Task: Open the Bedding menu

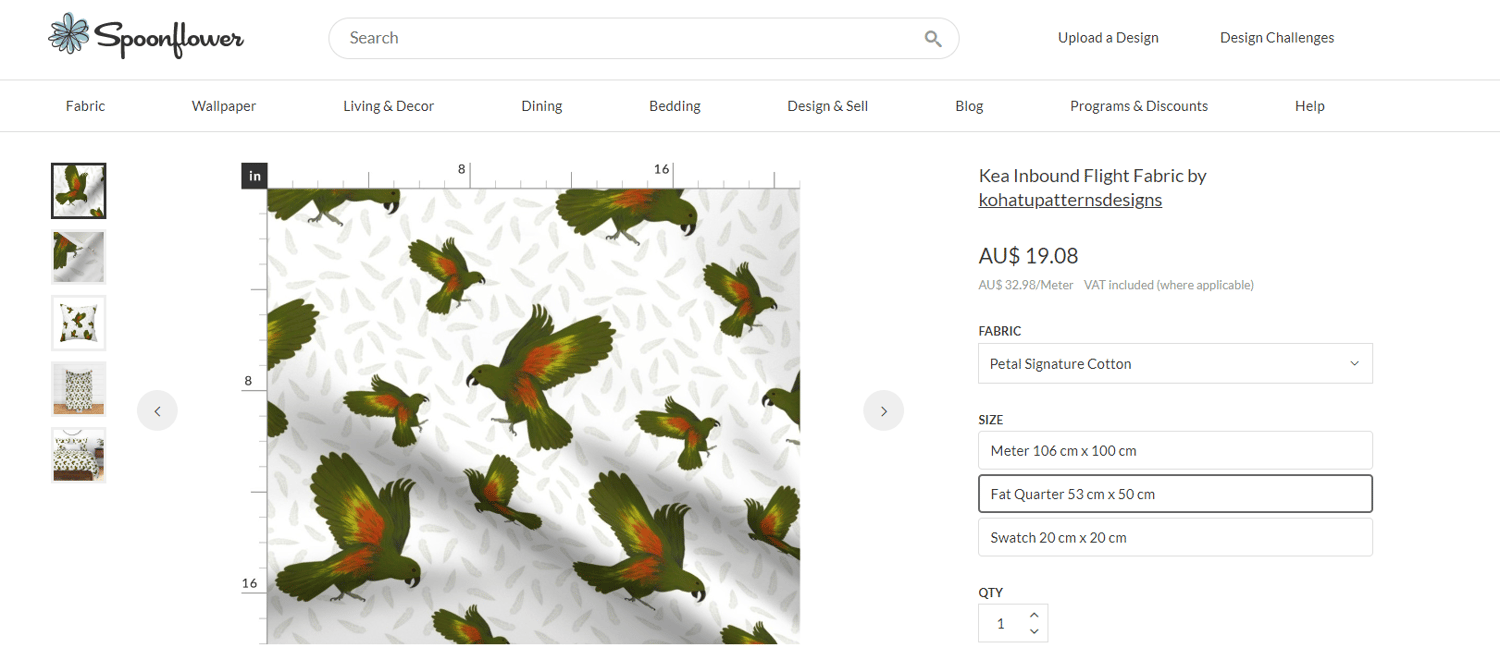Action: (x=675, y=106)
